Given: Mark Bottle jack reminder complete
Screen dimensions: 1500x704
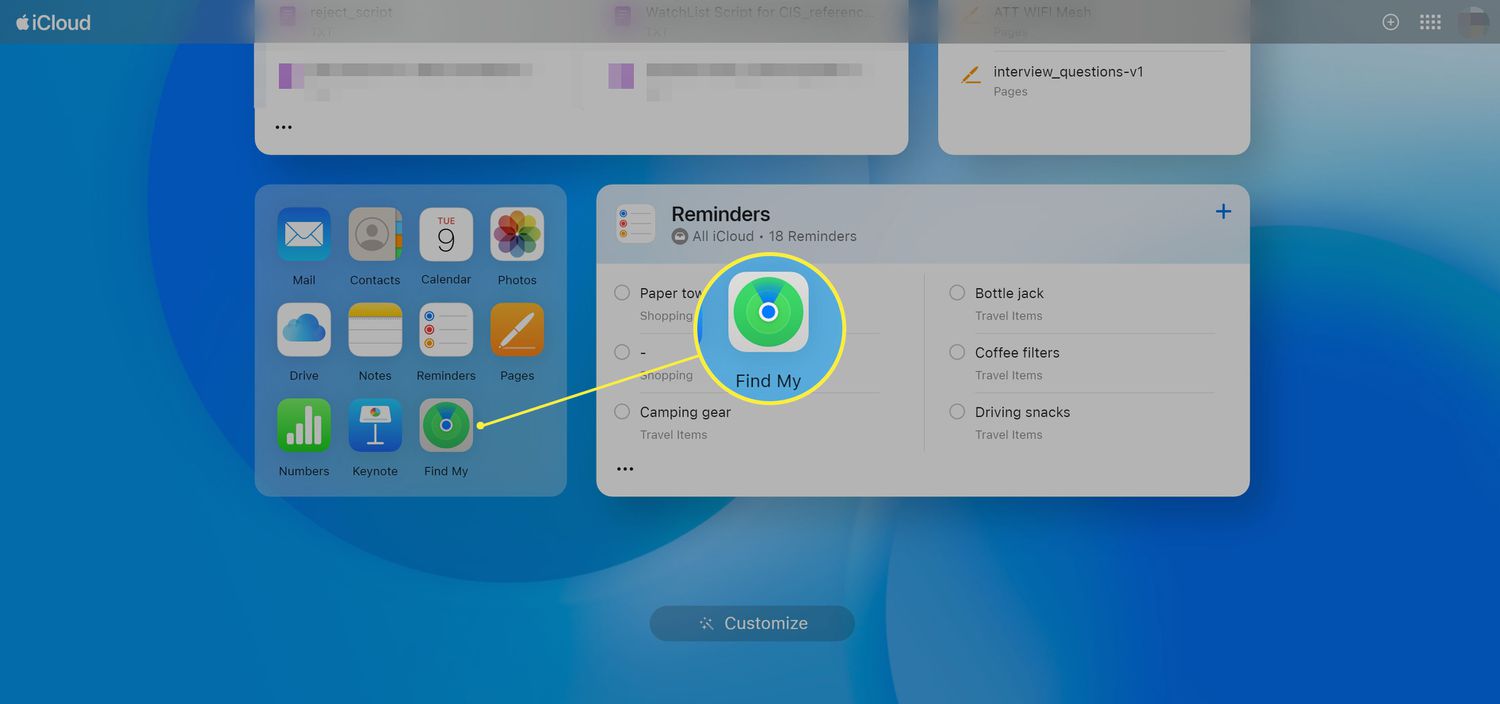Looking at the screenshot, I should coord(957,293).
